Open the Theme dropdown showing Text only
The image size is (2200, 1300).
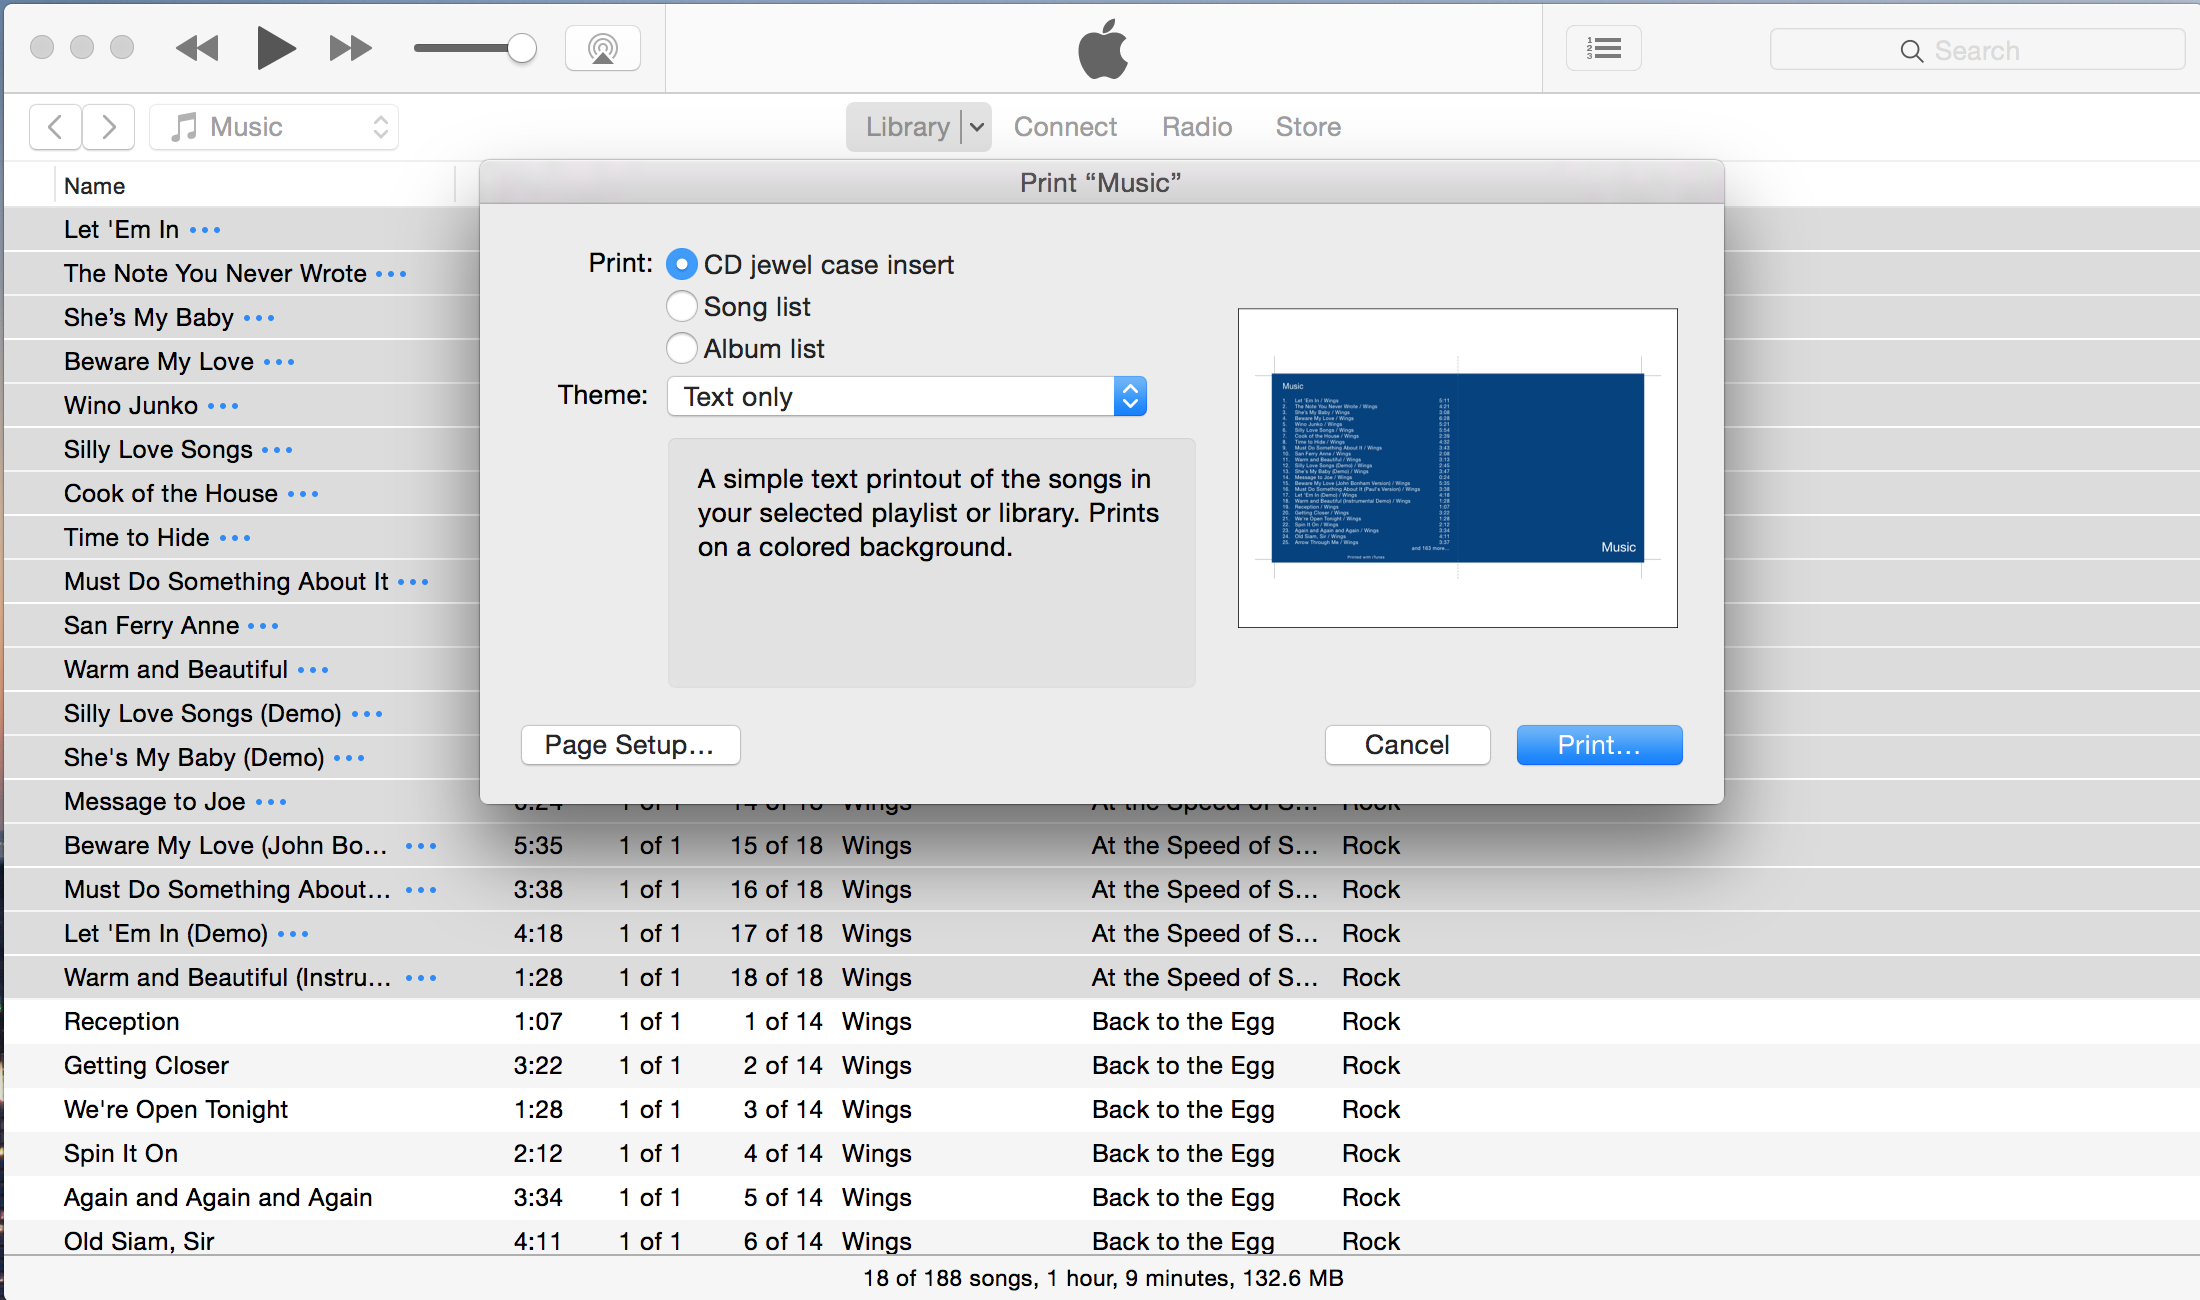(x=906, y=396)
